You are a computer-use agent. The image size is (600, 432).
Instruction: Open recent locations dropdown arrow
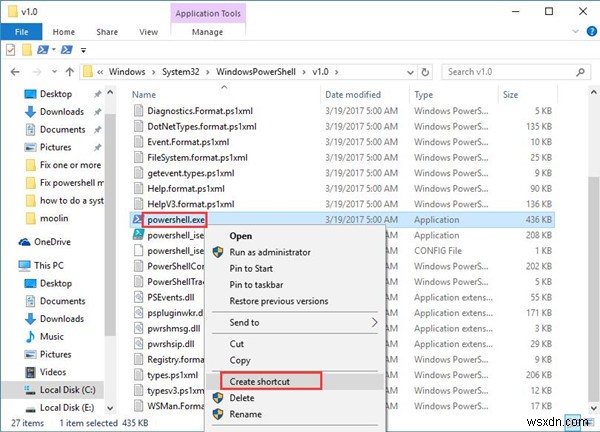click(54, 72)
